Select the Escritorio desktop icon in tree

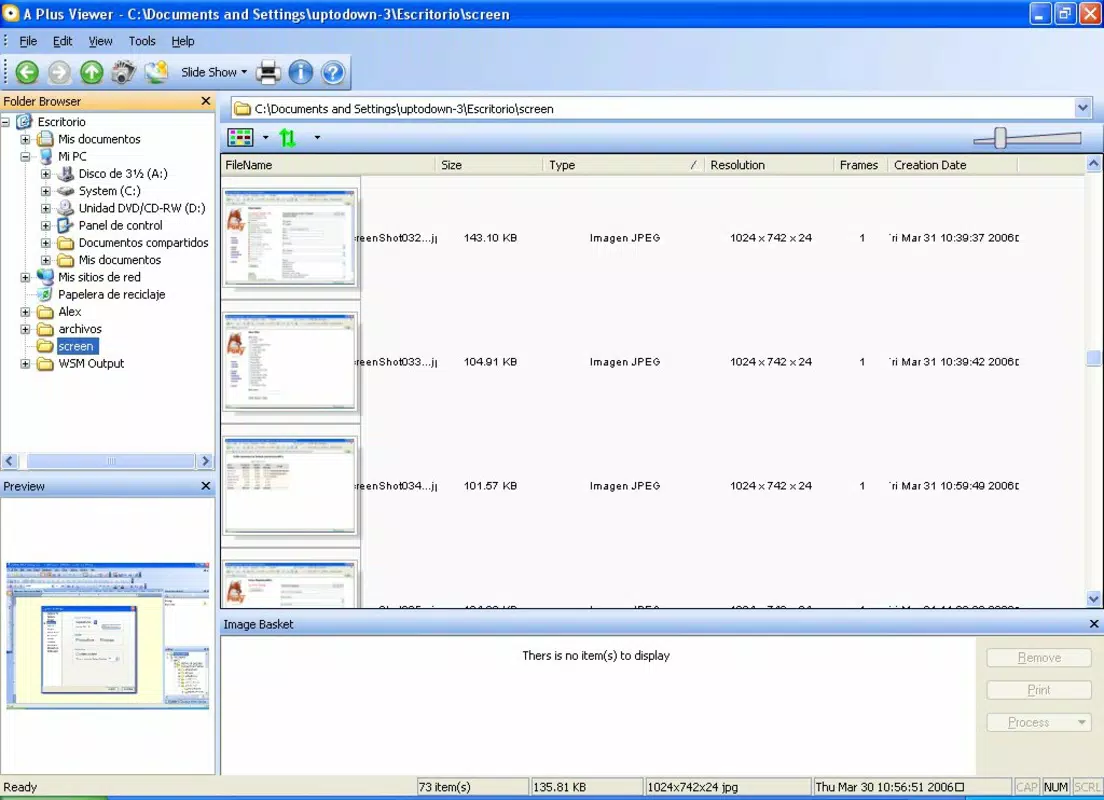click(x=25, y=122)
